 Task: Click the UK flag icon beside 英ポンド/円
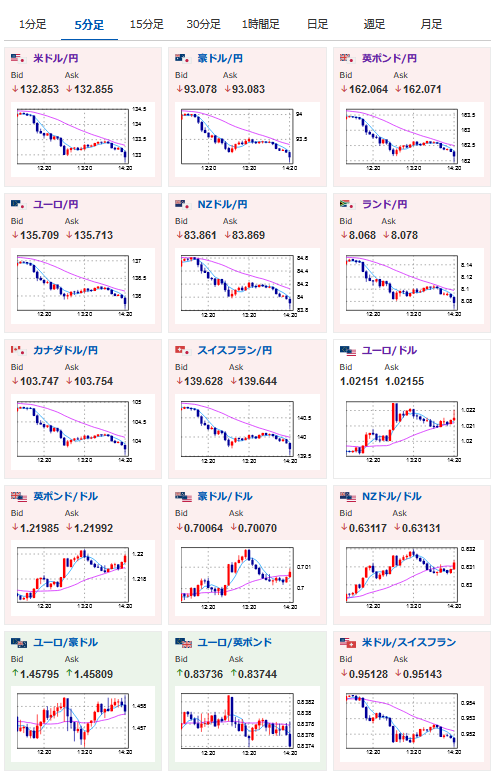347,58
